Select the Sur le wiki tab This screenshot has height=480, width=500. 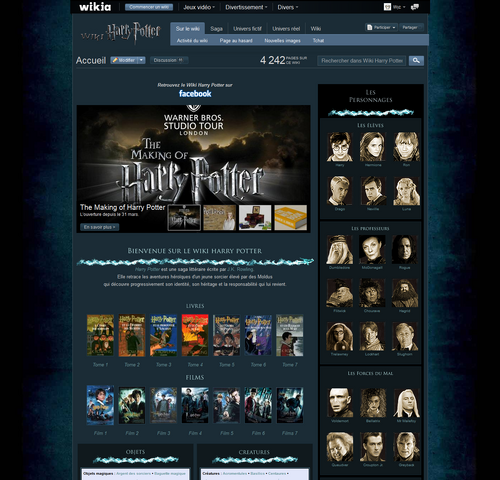pos(188,29)
